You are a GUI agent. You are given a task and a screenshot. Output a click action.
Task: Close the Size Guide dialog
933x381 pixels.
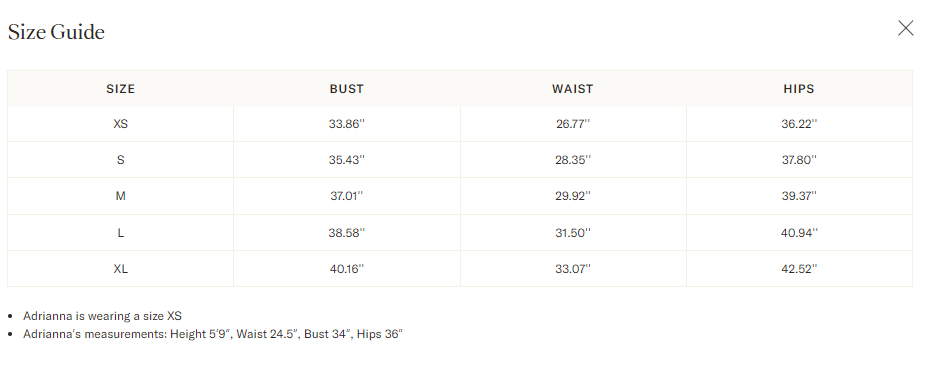click(x=905, y=28)
